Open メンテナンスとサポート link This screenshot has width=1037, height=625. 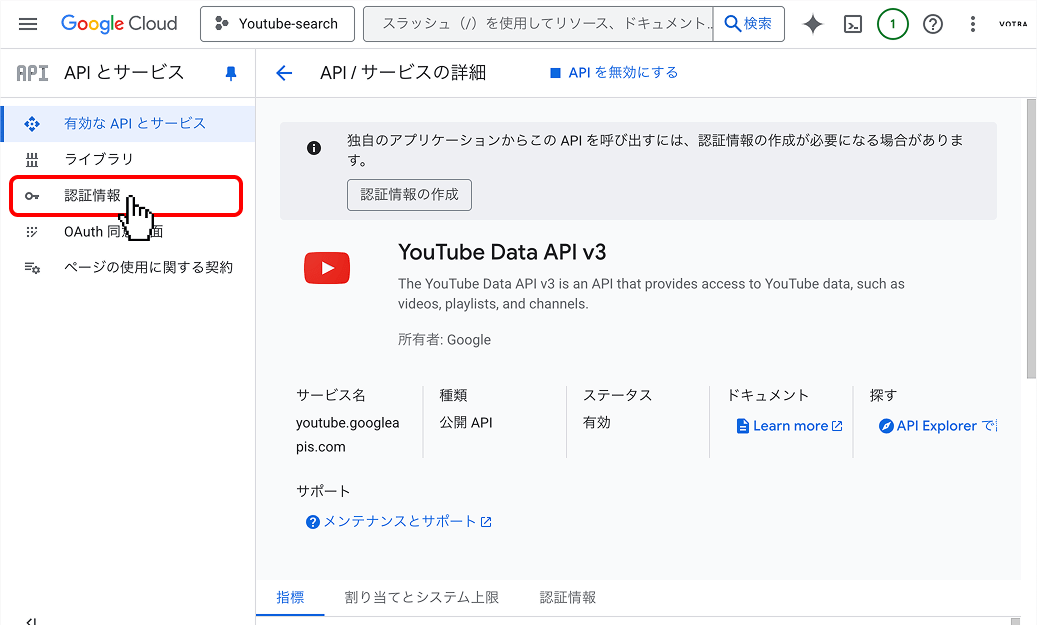tap(399, 522)
